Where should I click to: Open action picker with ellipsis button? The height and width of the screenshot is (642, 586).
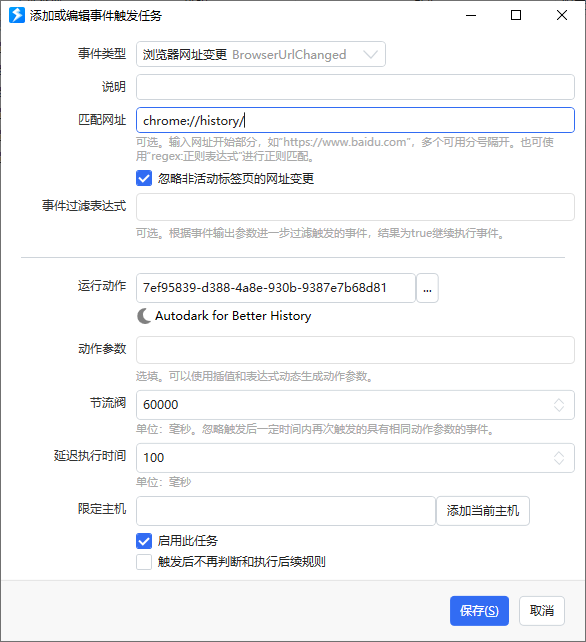(x=427, y=288)
